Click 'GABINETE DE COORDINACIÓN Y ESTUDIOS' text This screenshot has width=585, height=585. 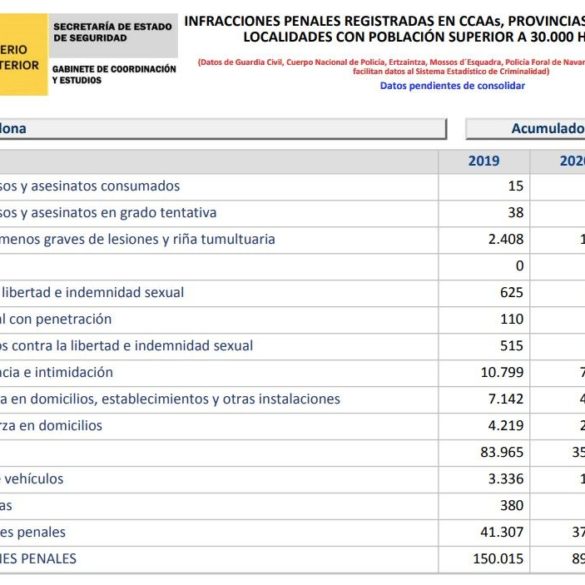pos(114,74)
